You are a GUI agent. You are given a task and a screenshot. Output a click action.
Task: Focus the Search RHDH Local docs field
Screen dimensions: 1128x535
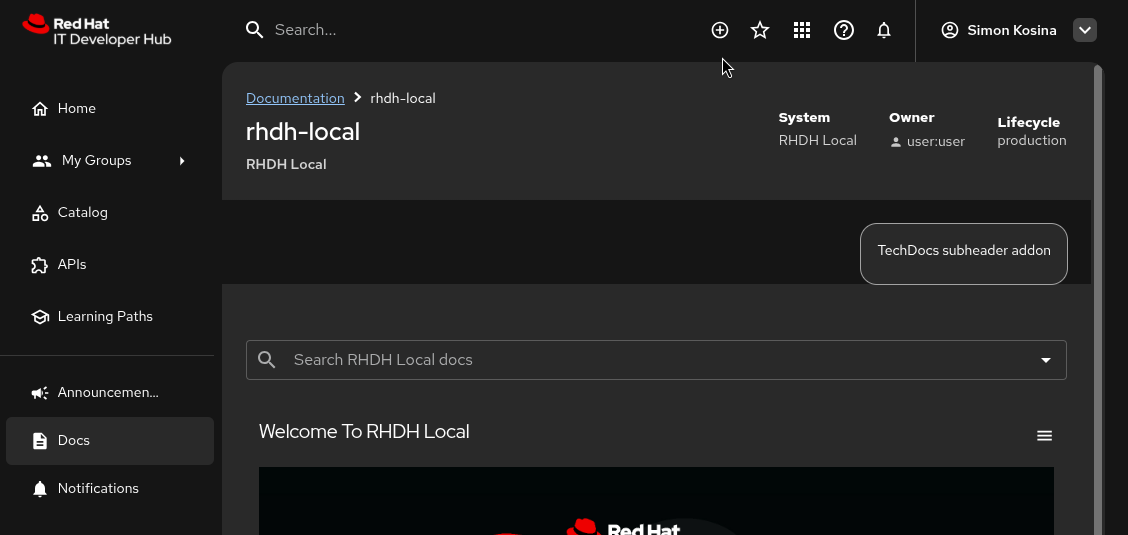[650, 360]
